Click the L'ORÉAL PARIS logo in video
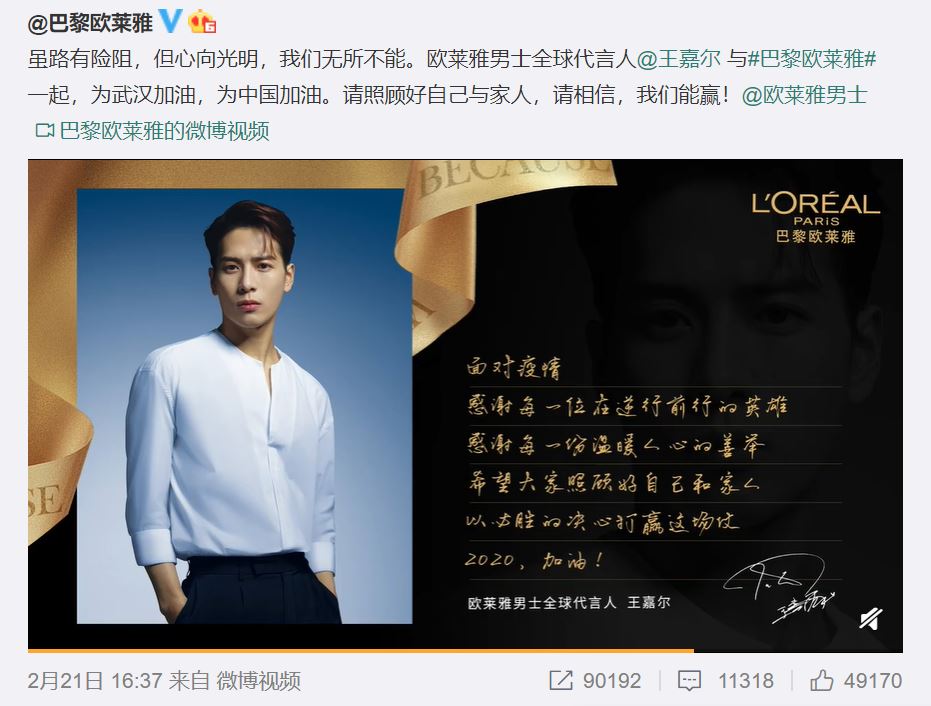 (815, 218)
